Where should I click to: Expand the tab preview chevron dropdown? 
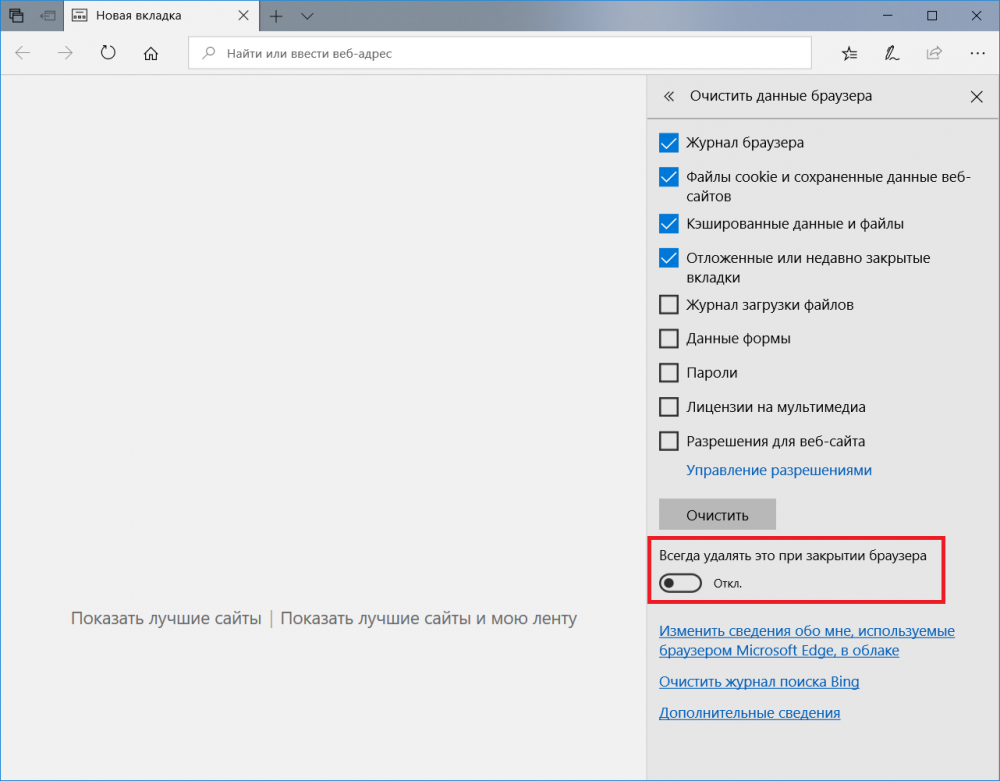click(307, 16)
